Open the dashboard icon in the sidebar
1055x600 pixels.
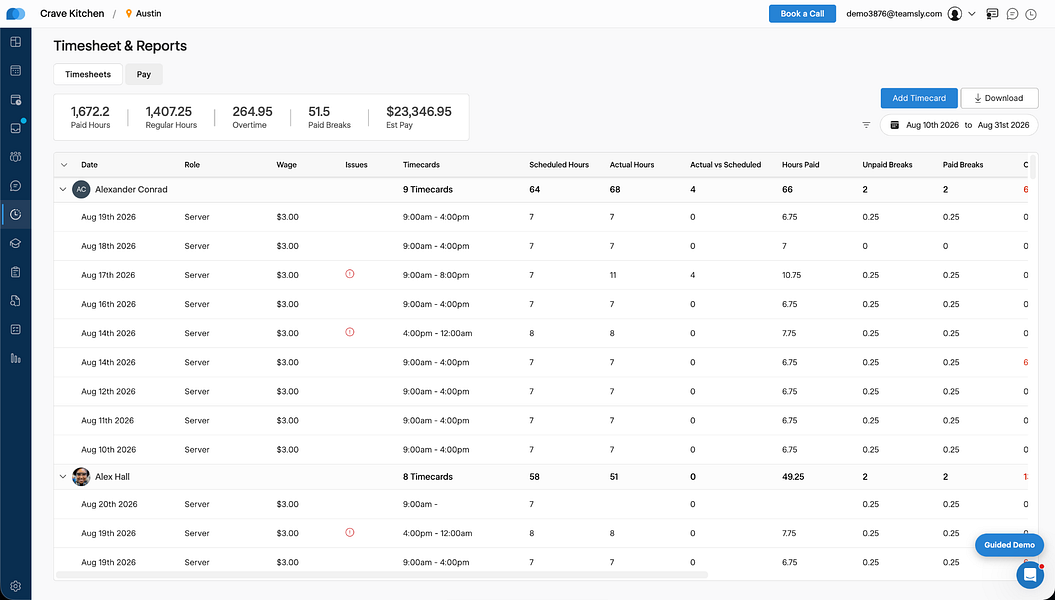tap(15, 42)
